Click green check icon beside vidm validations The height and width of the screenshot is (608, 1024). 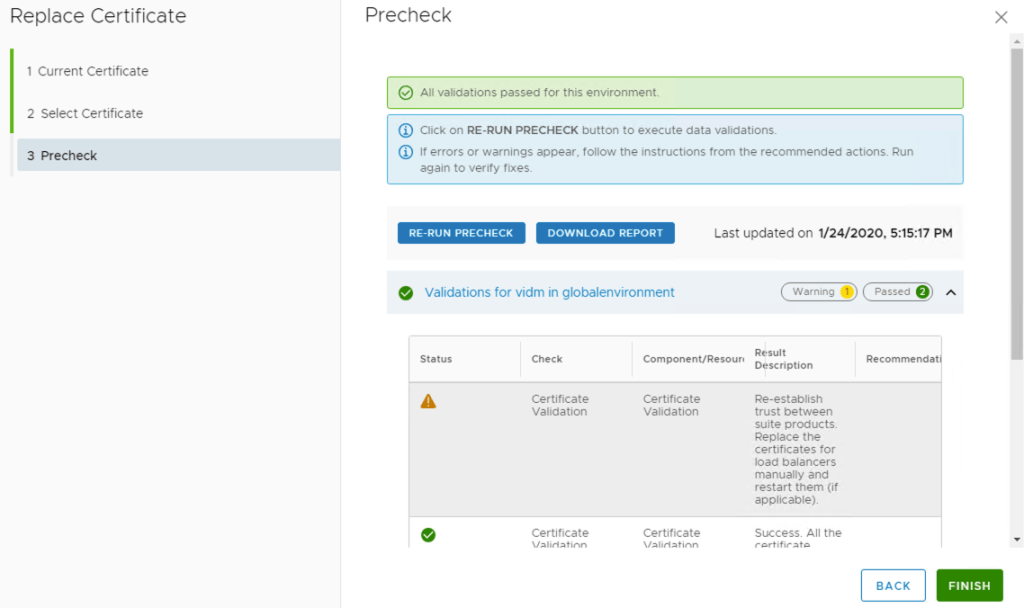point(406,293)
